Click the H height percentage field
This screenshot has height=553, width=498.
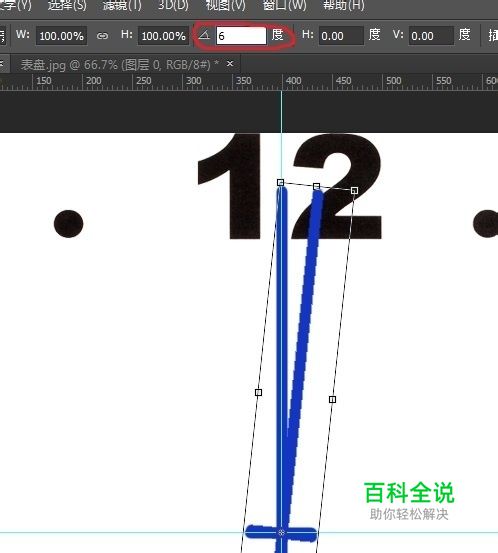(163, 36)
